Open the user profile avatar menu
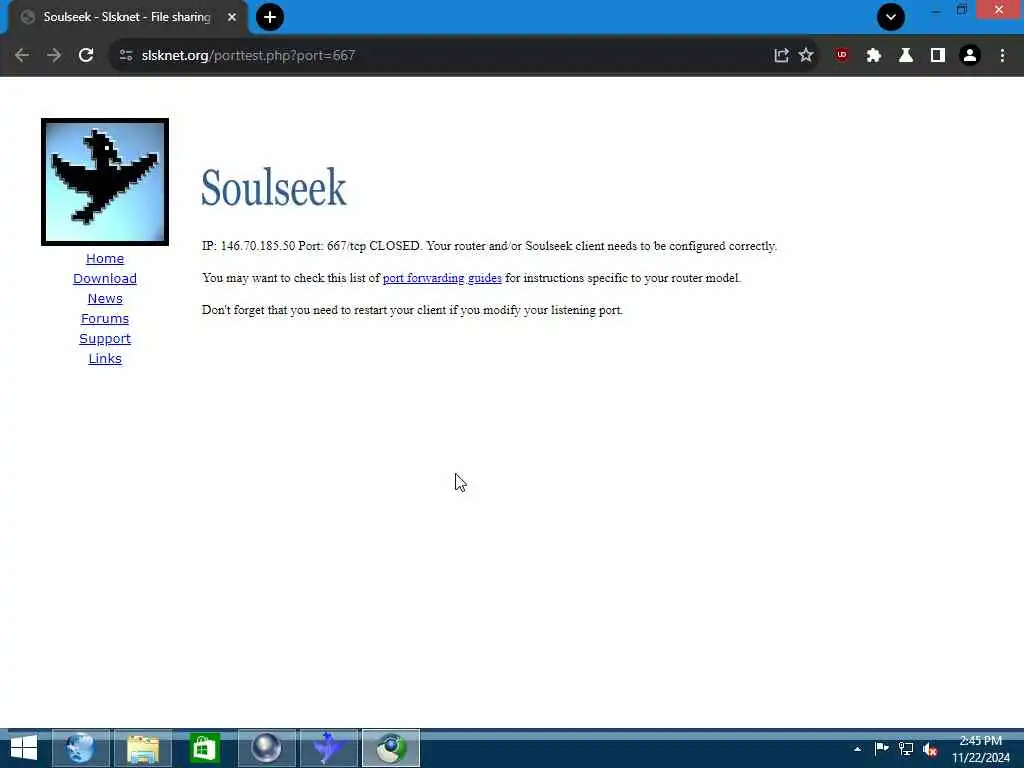 (x=970, y=56)
